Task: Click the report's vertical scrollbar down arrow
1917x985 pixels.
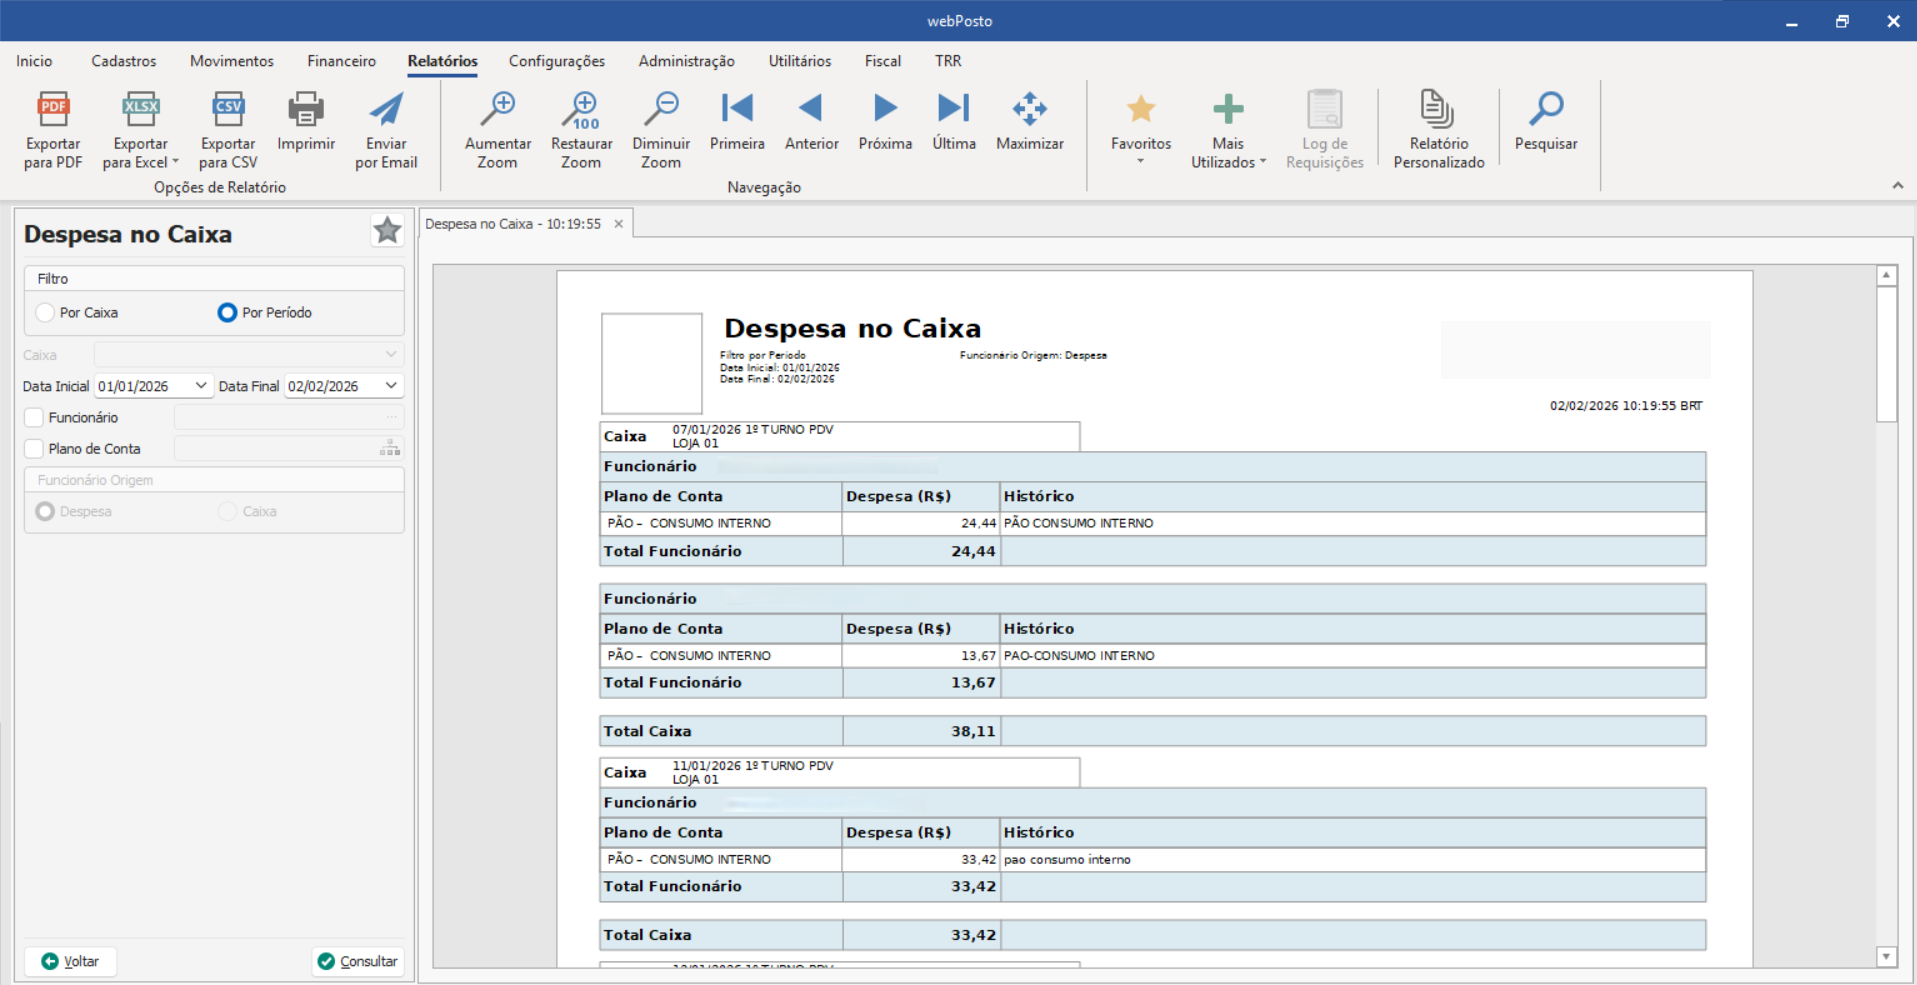Action: pyautogui.click(x=1886, y=957)
